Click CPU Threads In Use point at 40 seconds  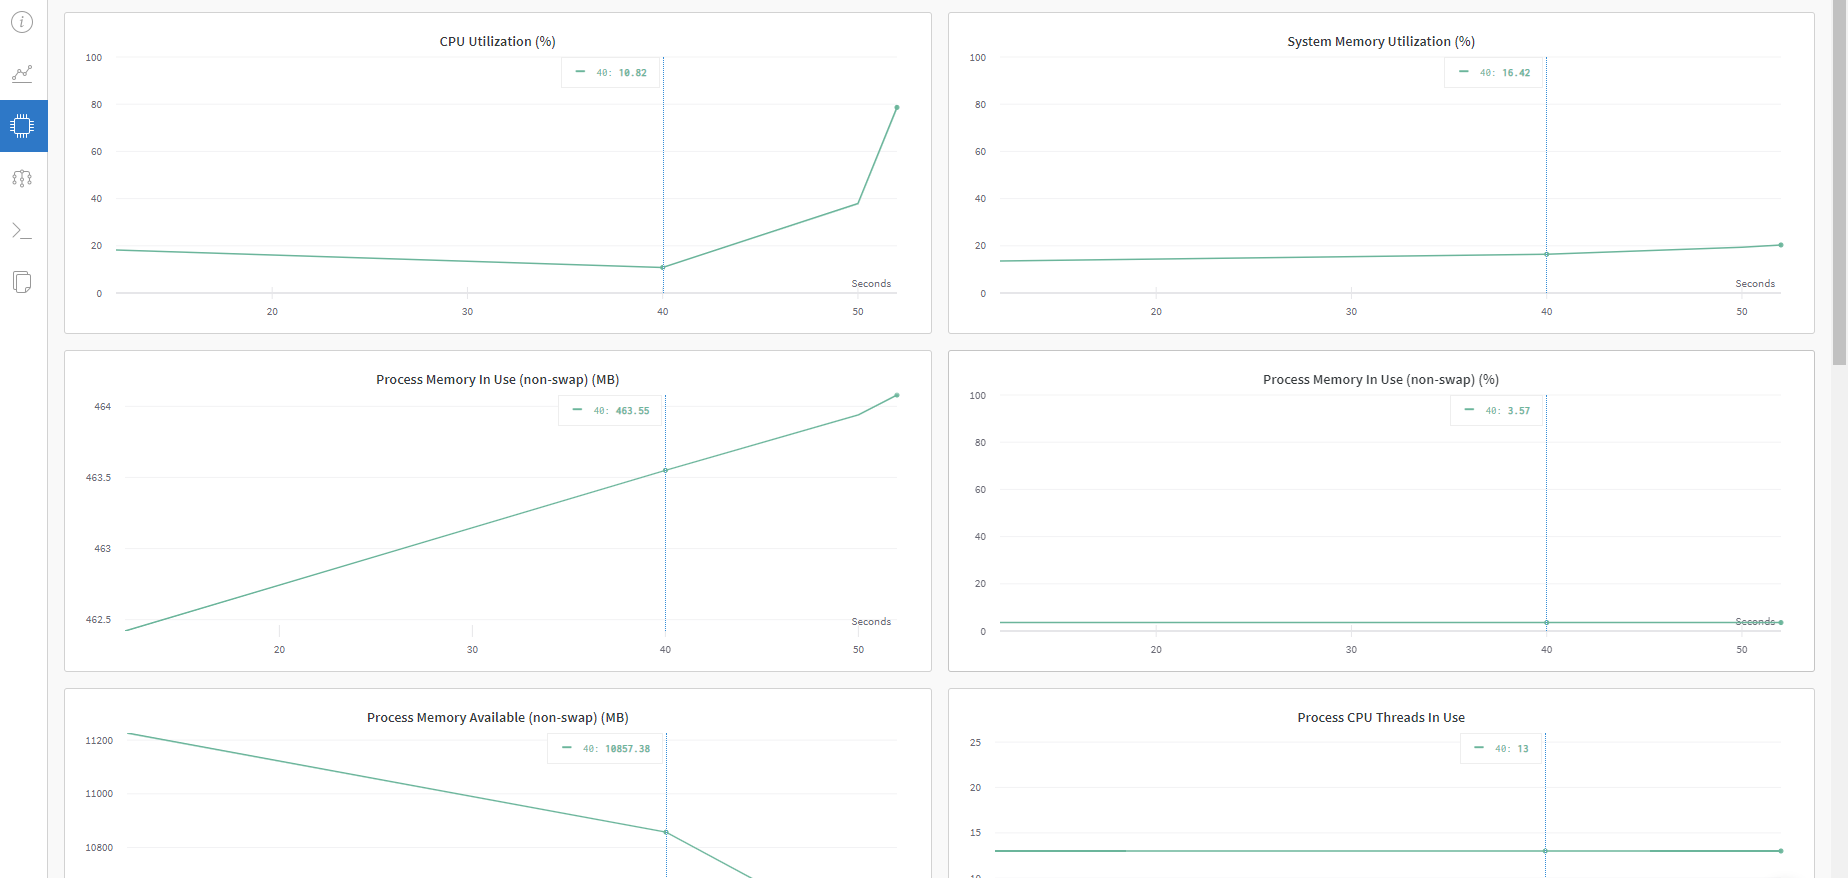pyautogui.click(x=1545, y=851)
